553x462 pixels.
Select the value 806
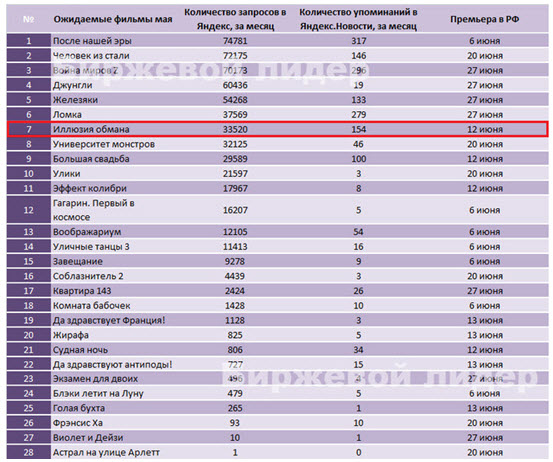coord(235,350)
